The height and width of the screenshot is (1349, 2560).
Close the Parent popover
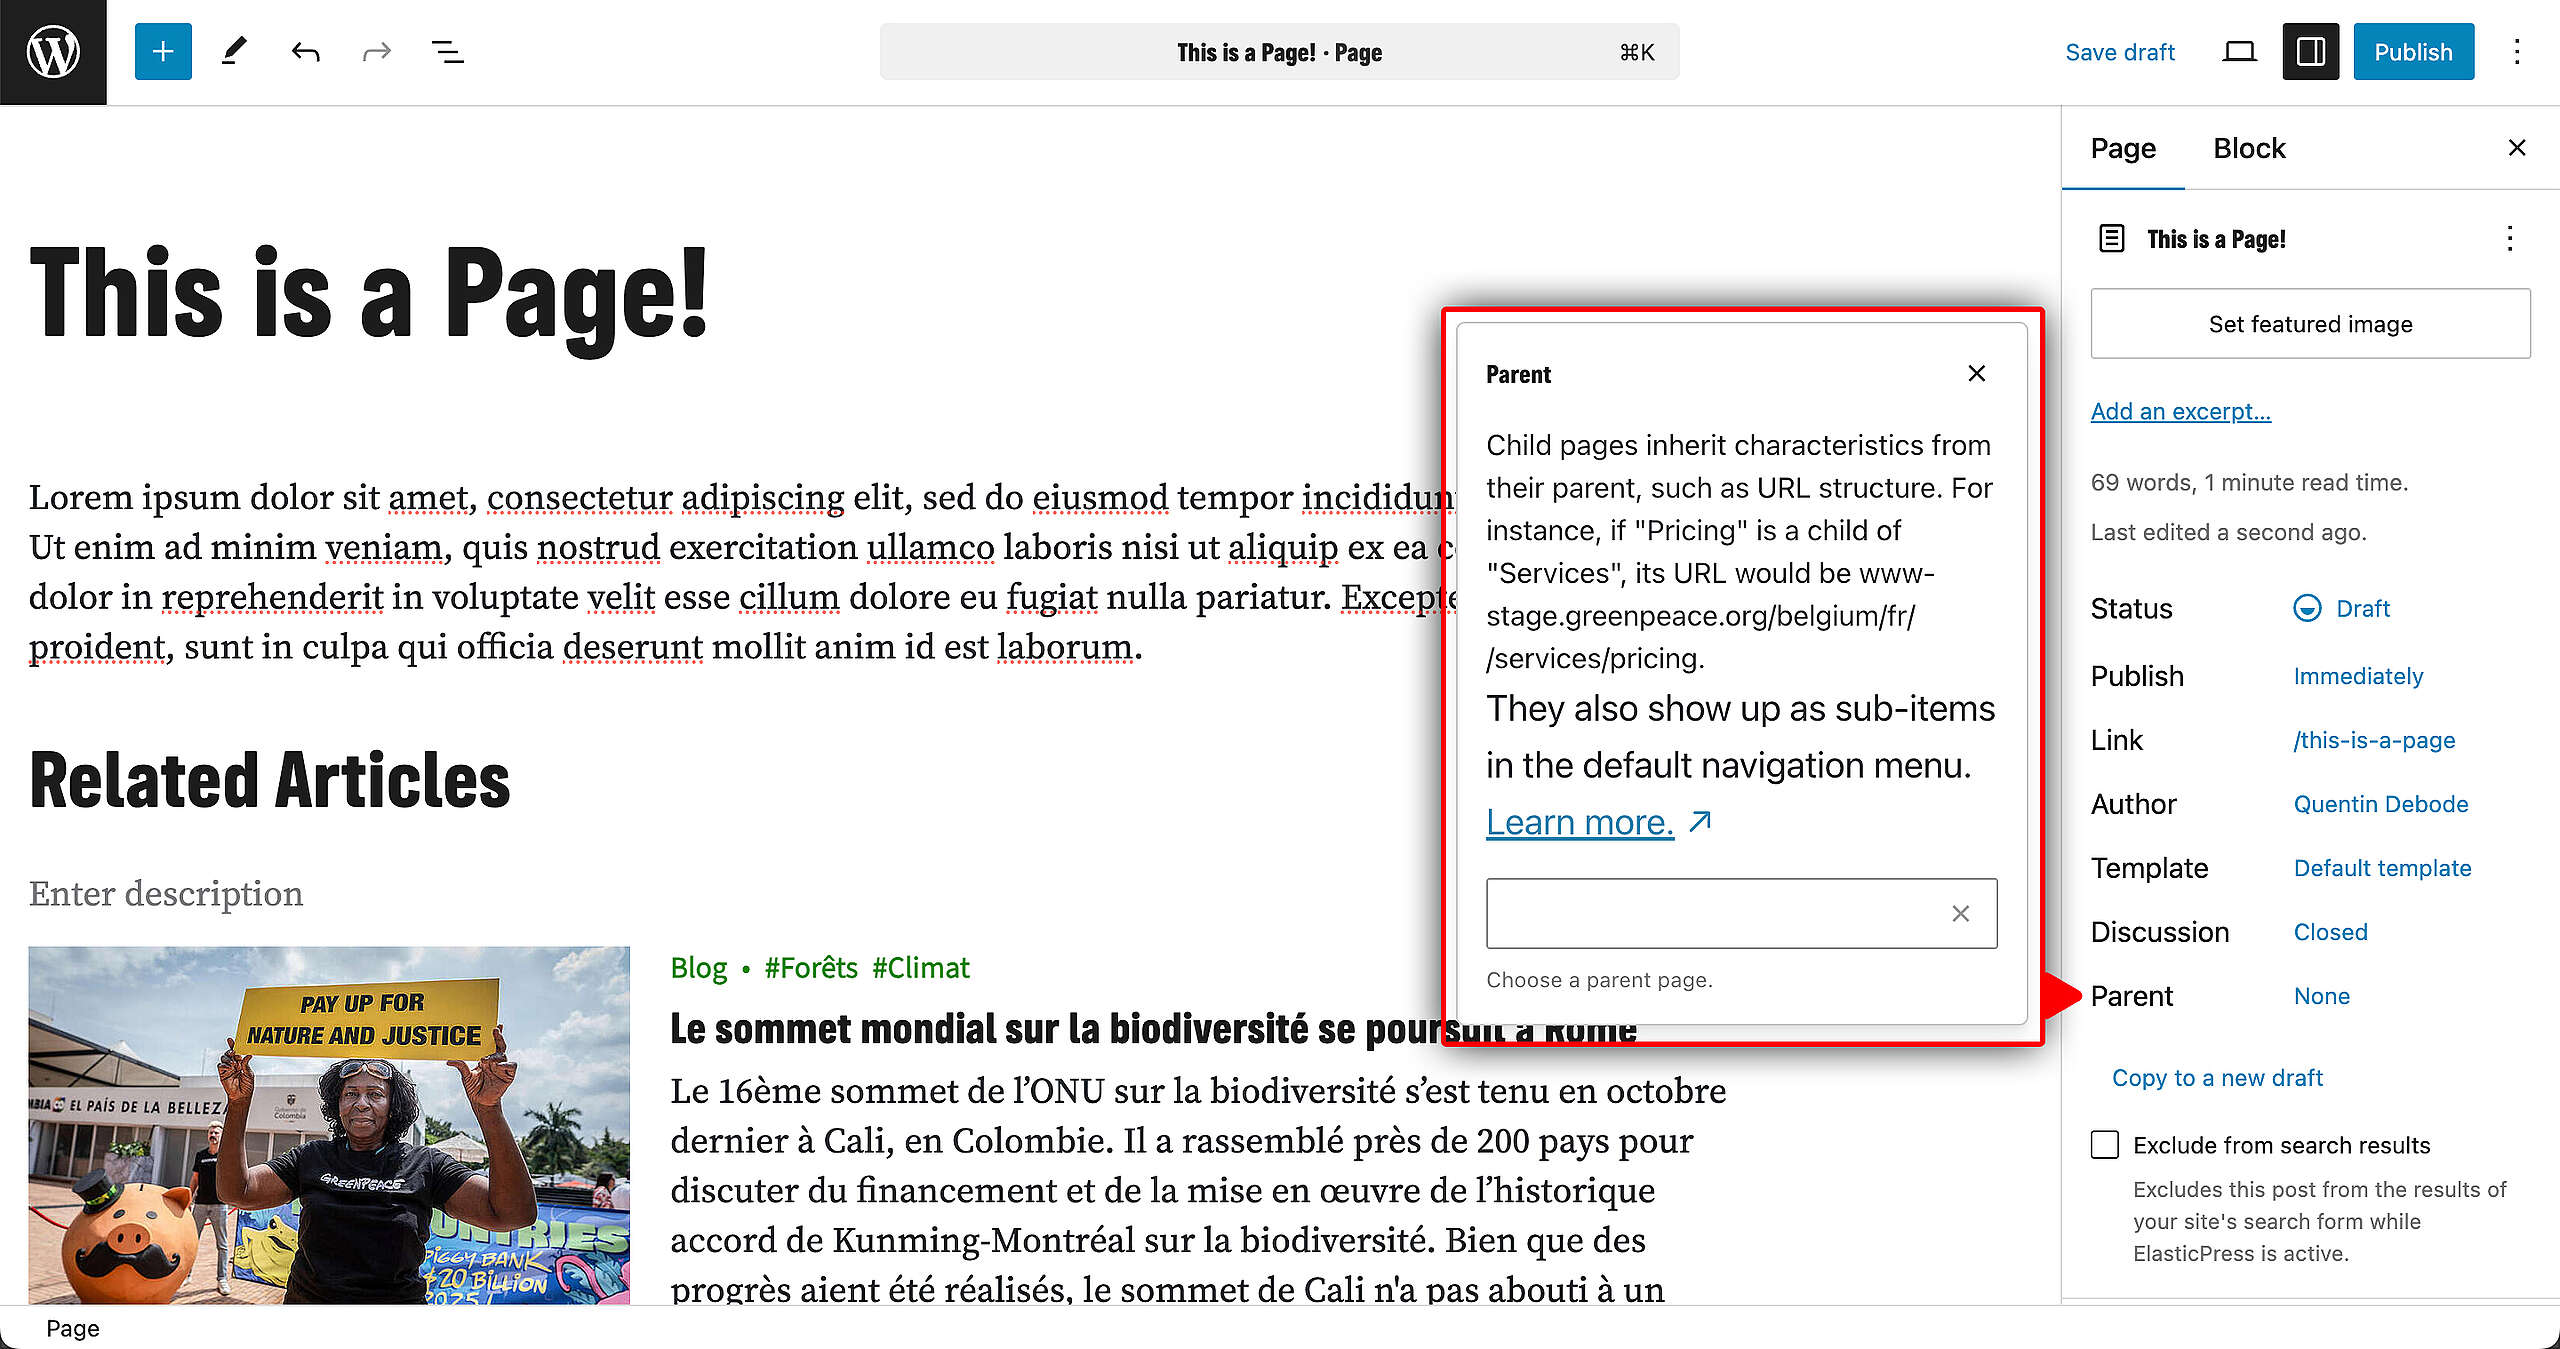(1976, 374)
